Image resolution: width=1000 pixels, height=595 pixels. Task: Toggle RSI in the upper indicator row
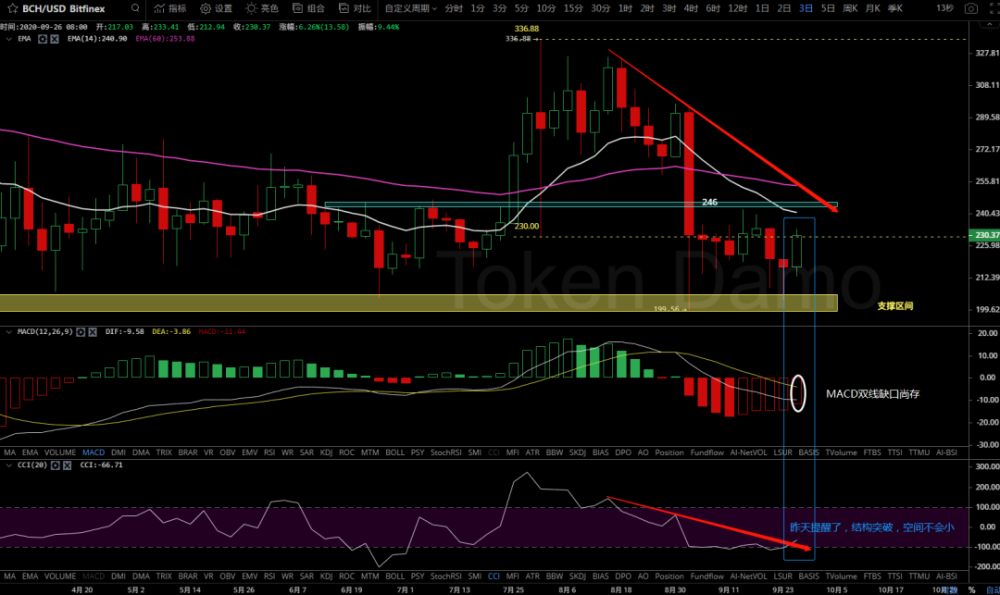point(269,452)
